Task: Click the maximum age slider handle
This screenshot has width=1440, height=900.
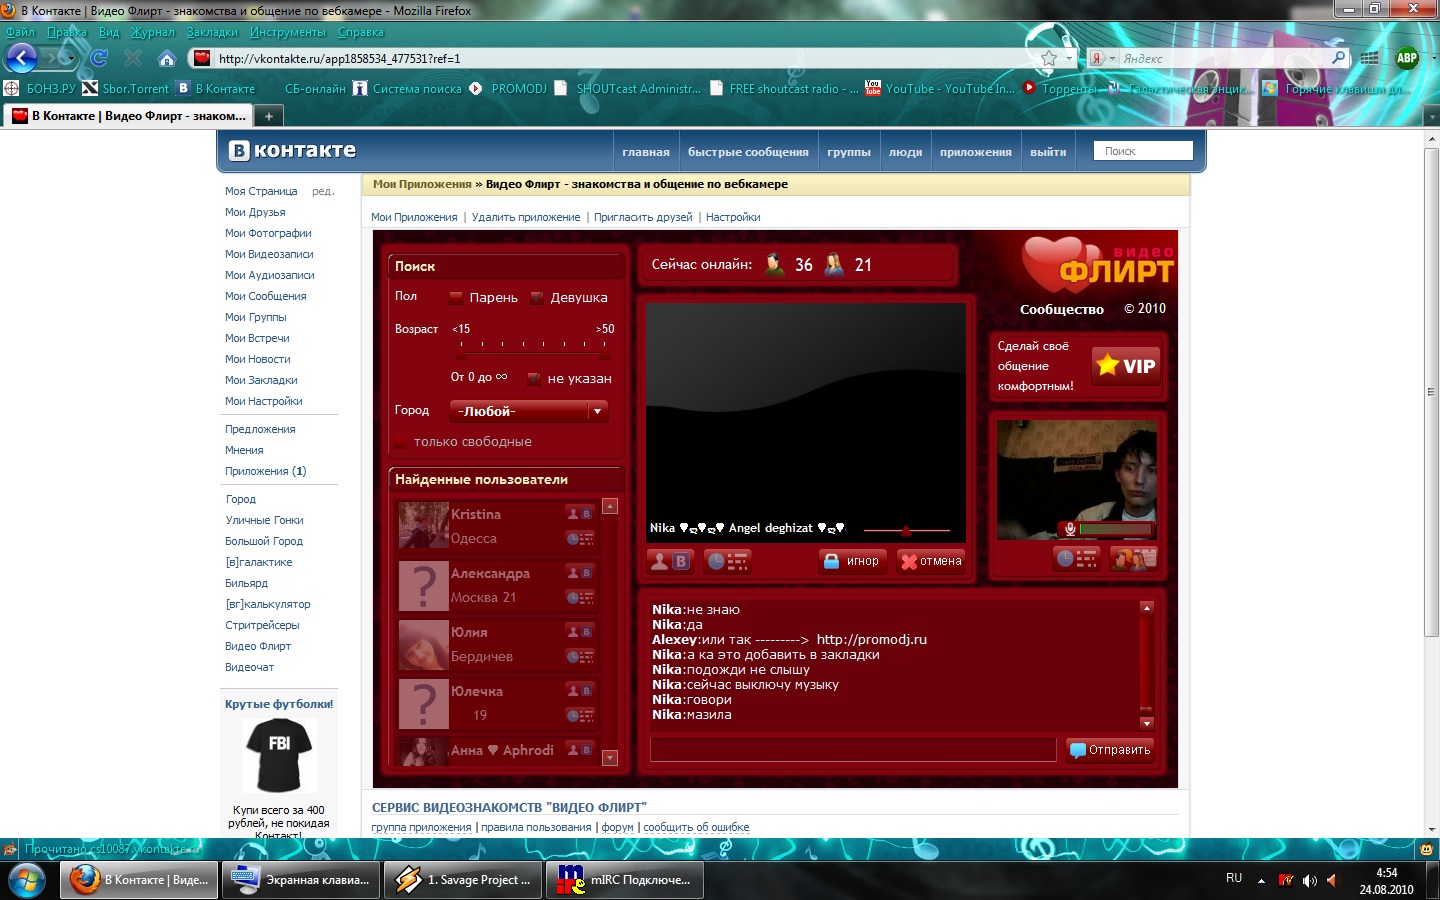Action: [604, 355]
